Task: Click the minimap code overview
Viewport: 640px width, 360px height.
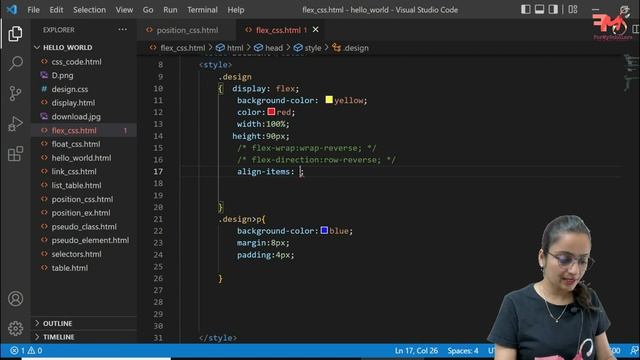Action: click(631, 73)
